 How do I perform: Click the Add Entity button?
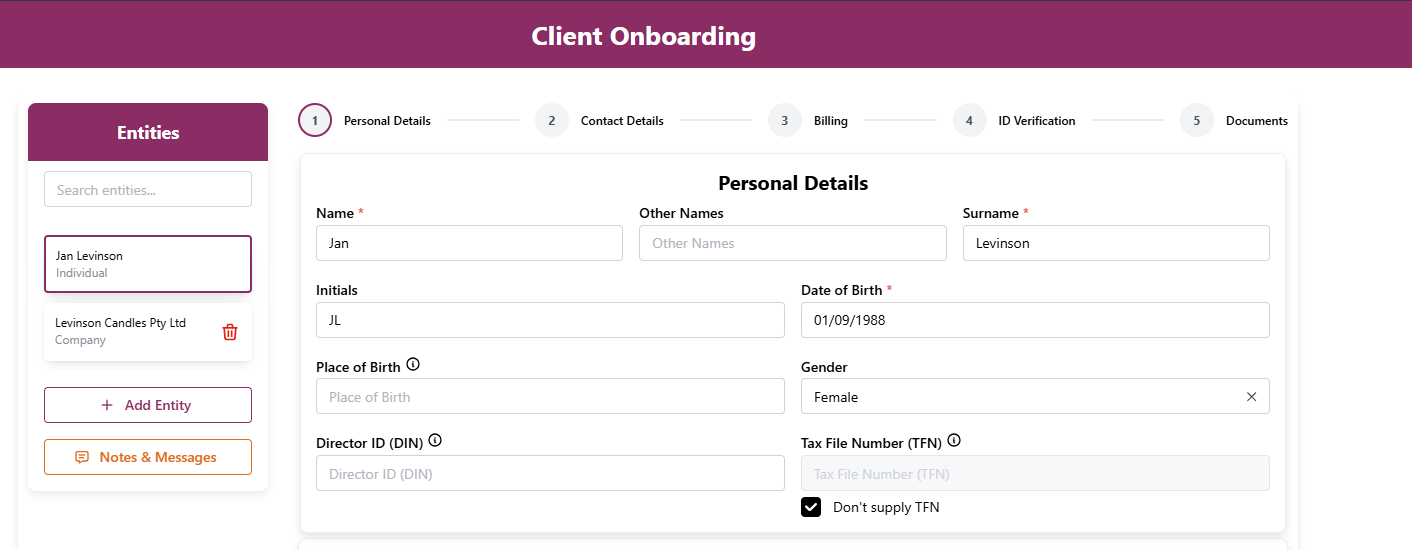click(148, 405)
